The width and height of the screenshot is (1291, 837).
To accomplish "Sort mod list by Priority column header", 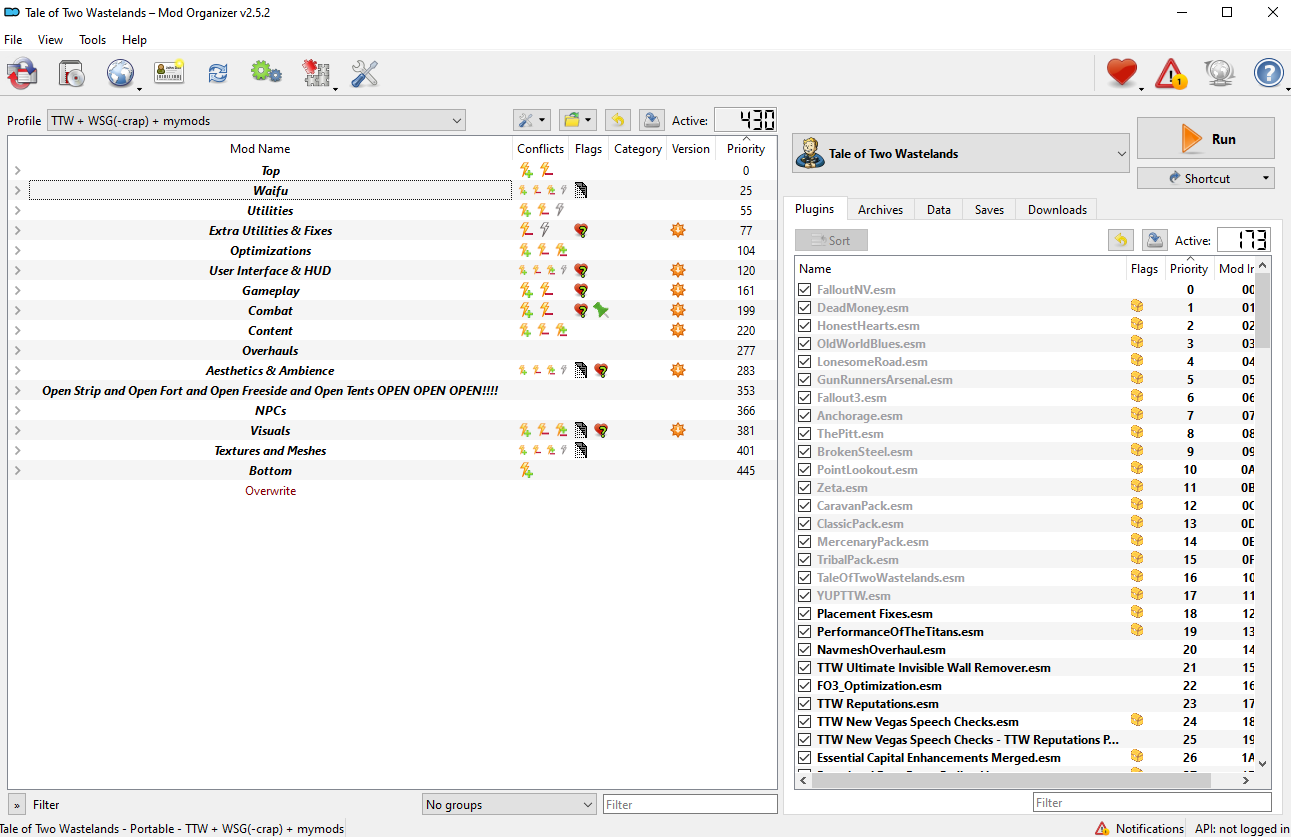I will tap(746, 148).
